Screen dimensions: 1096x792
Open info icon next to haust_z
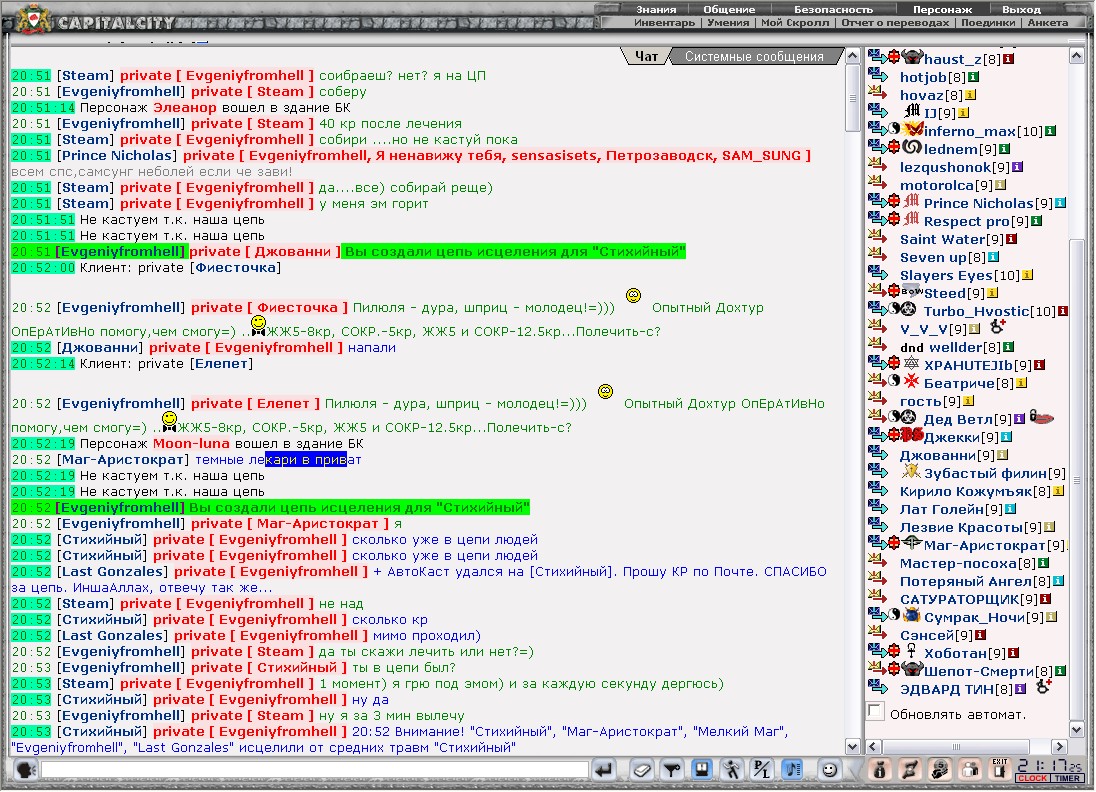pos(1009,59)
